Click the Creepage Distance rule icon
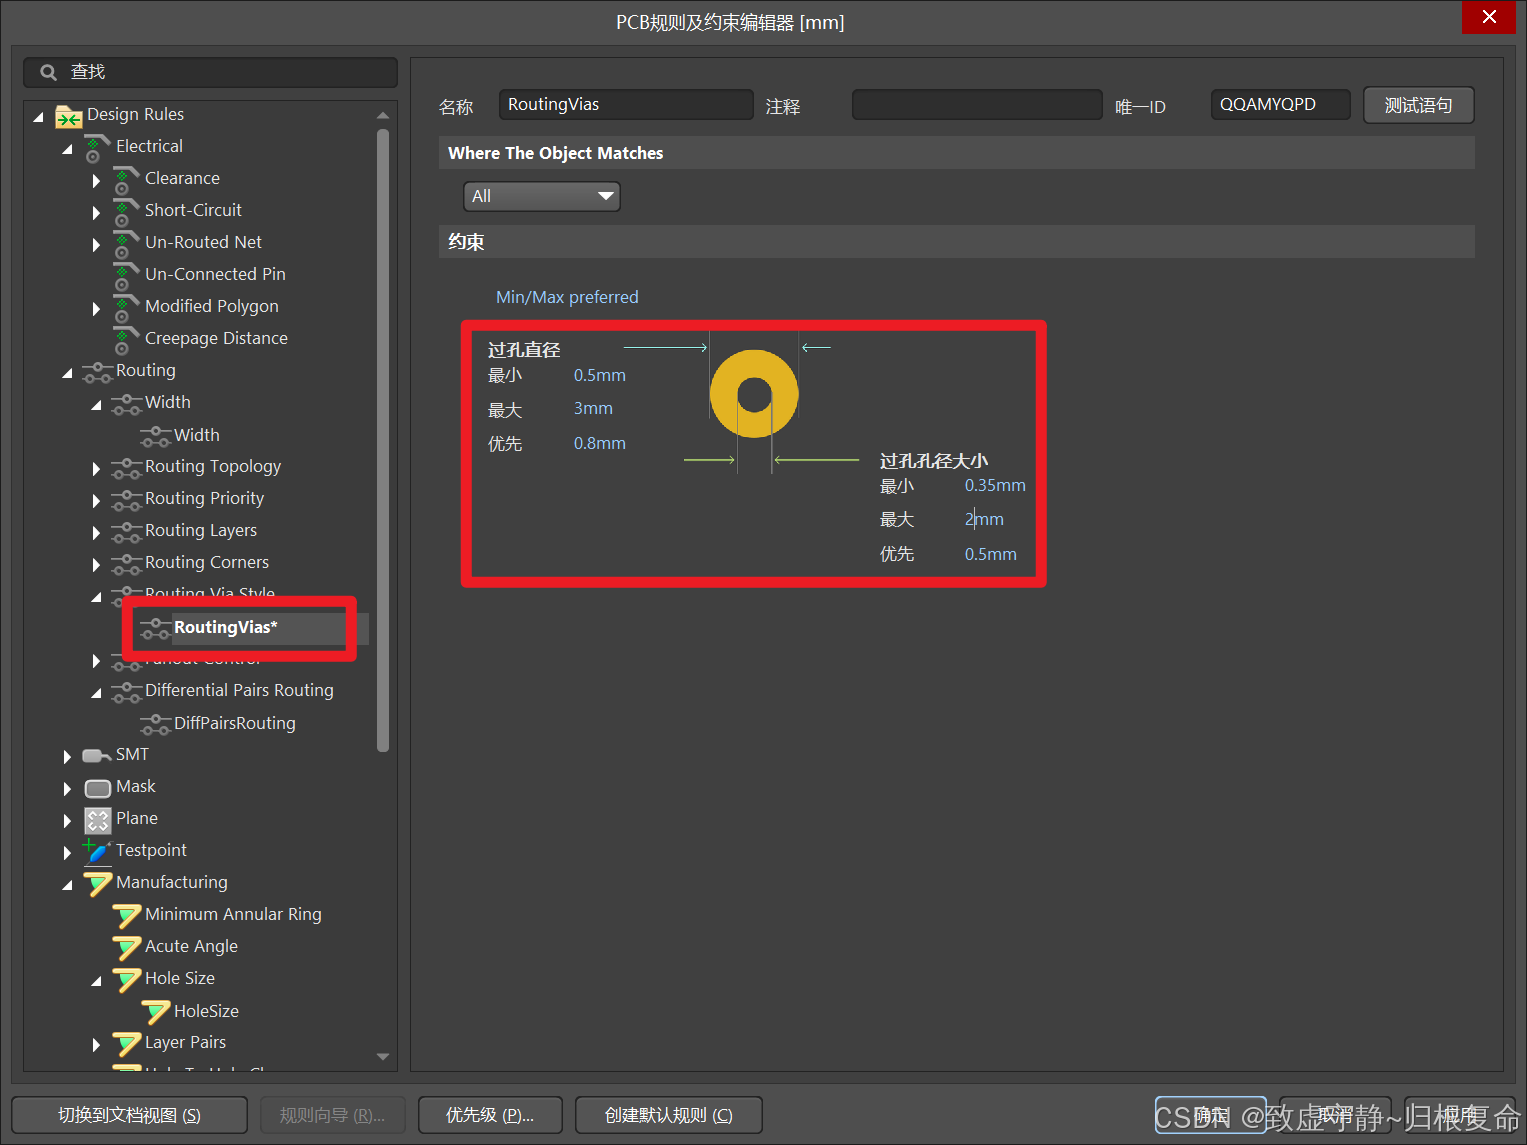1527x1145 pixels. tap(126, 340)
